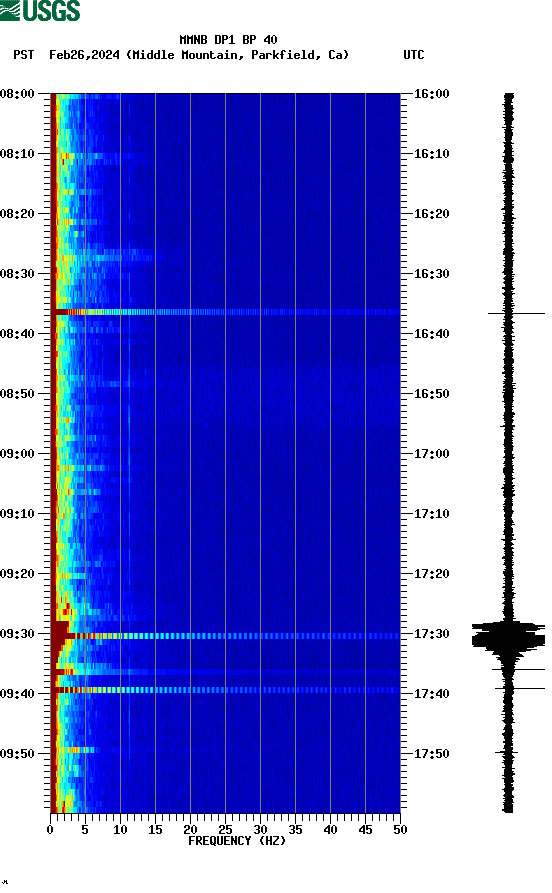Click the '09:10' PST time label
Image resolution: width=552 pixels, height=893 pixels.
[18, 514]
